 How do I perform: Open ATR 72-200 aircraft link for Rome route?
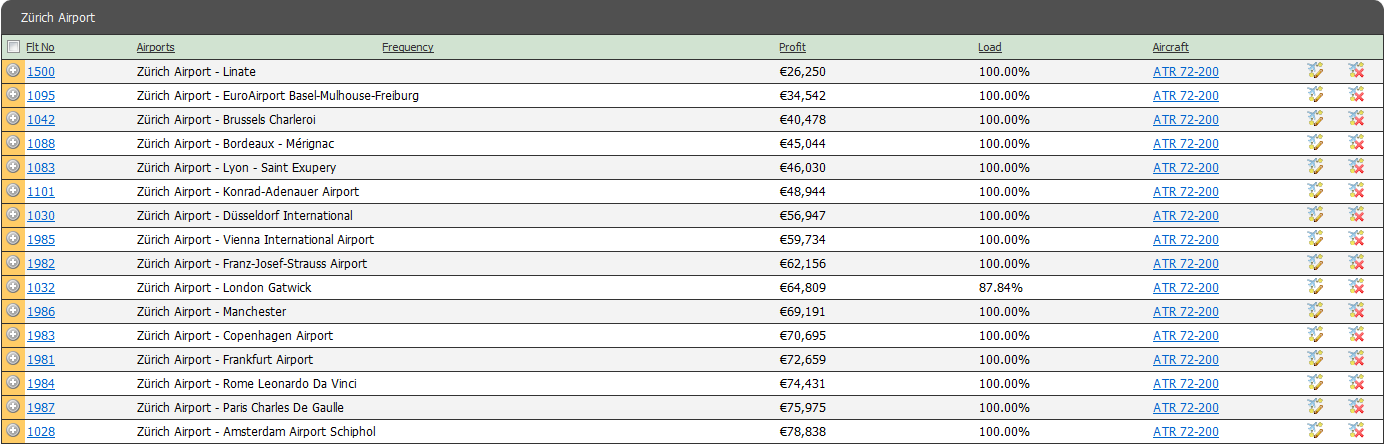(1186, 384)
